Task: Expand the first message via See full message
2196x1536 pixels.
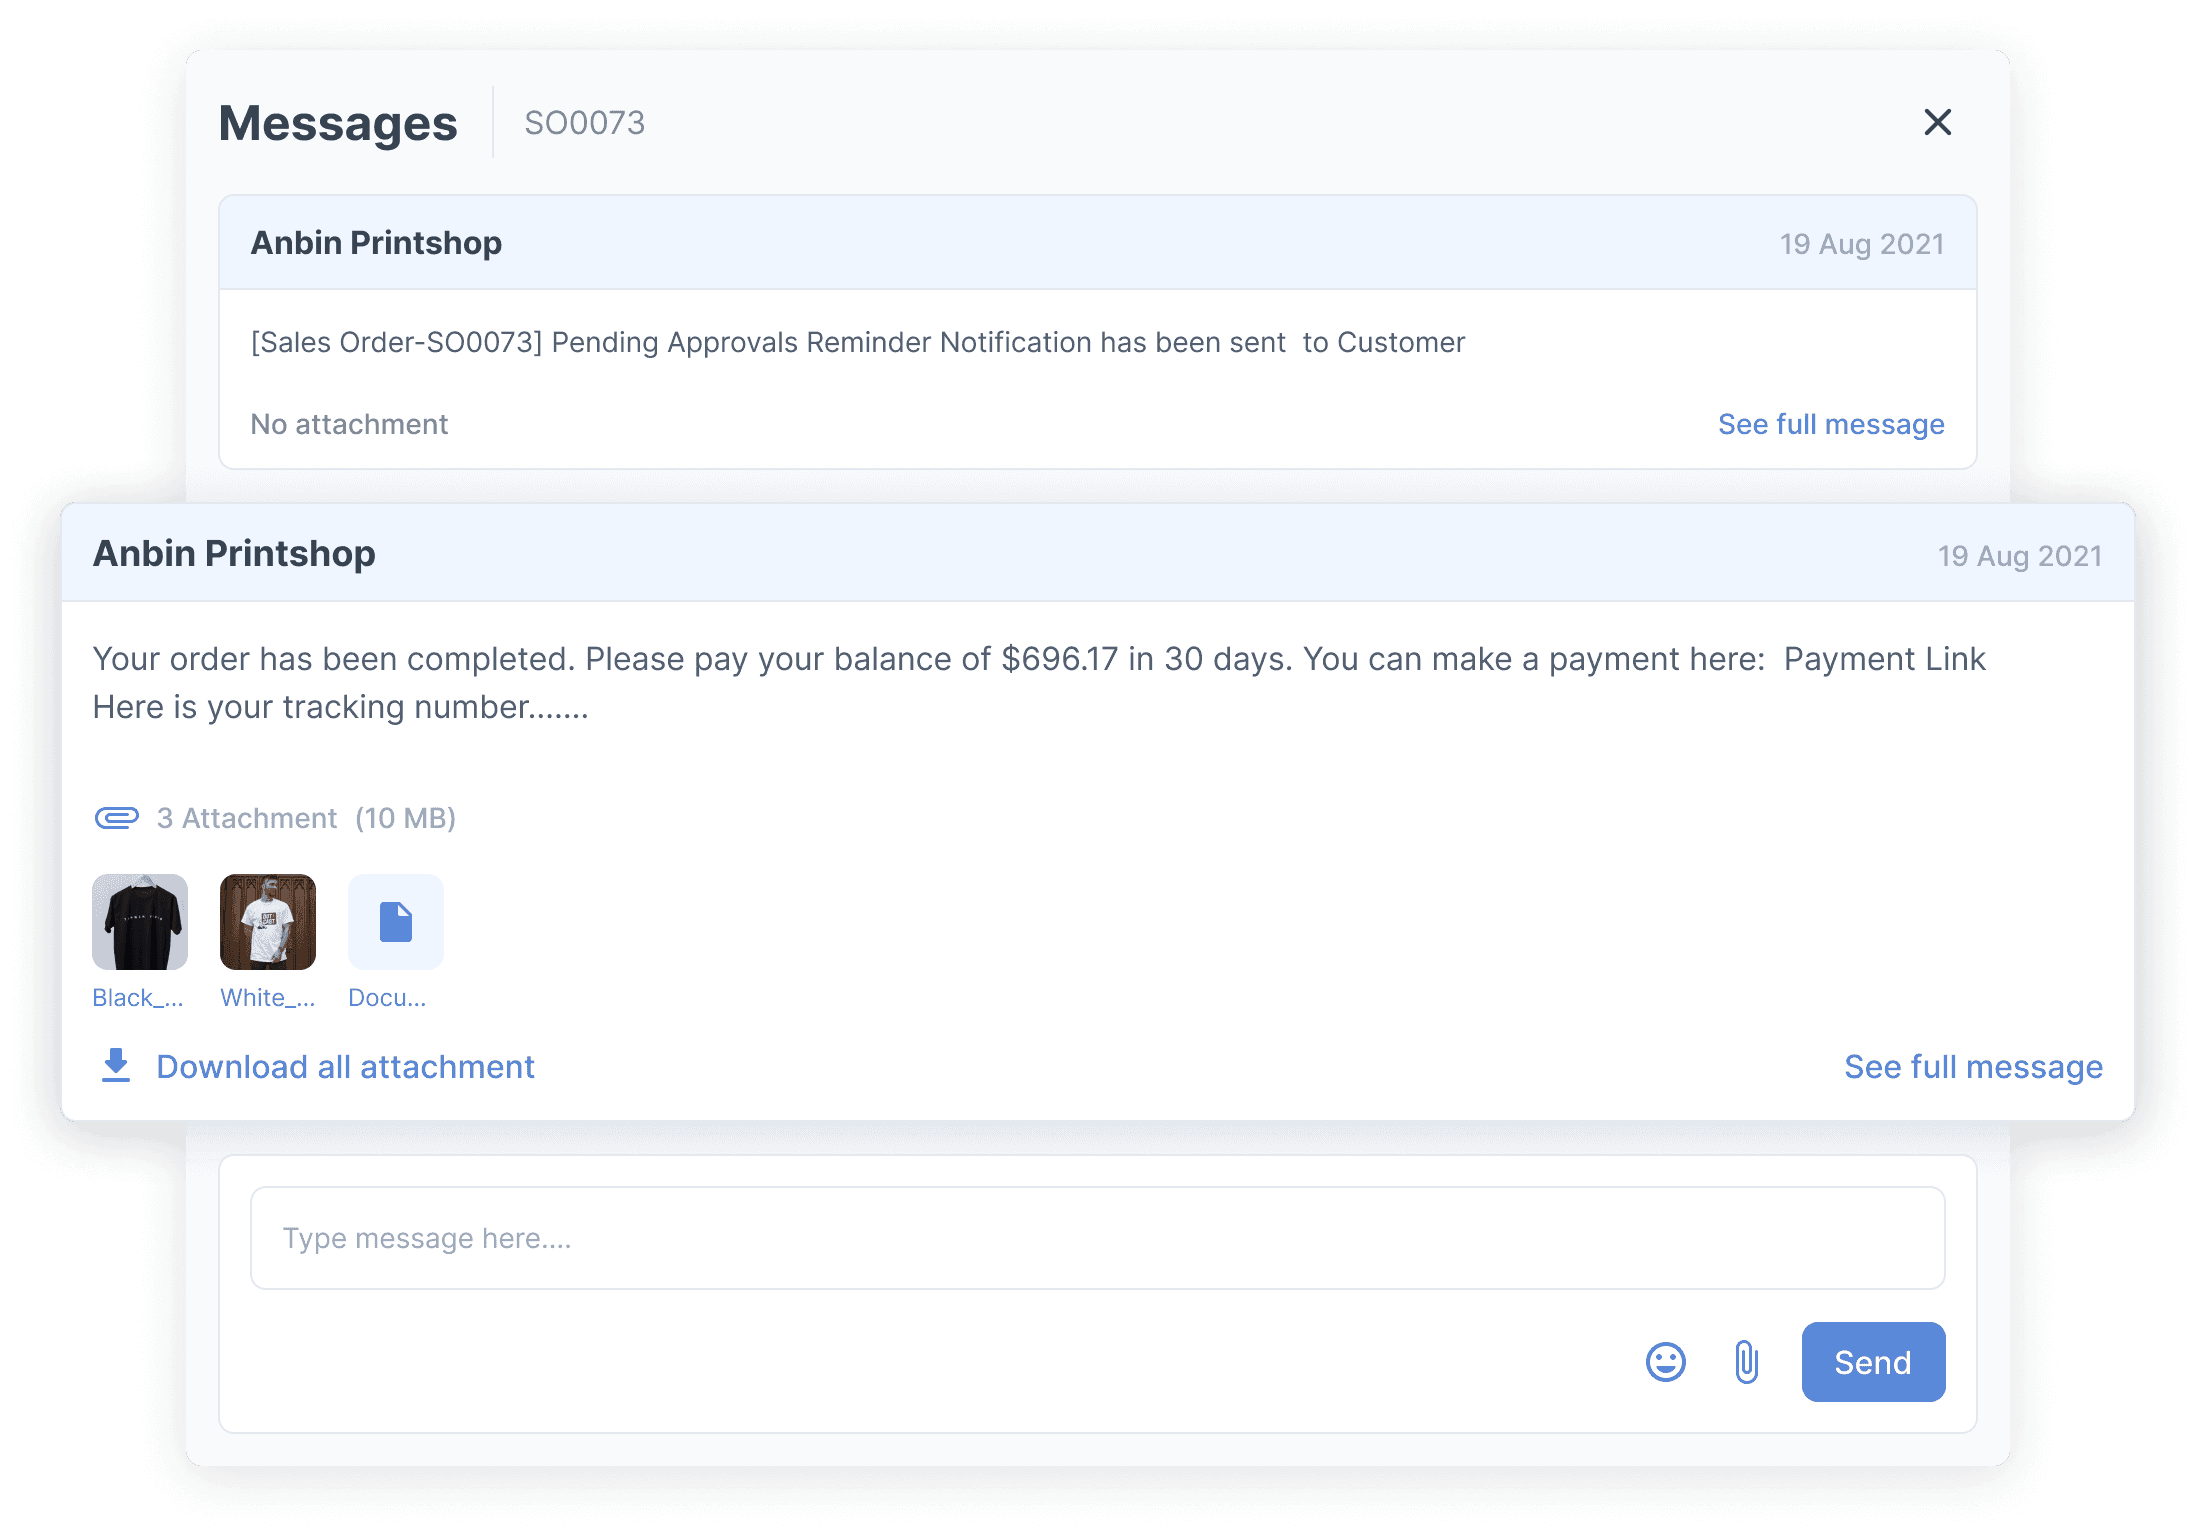Action: 1830,424
